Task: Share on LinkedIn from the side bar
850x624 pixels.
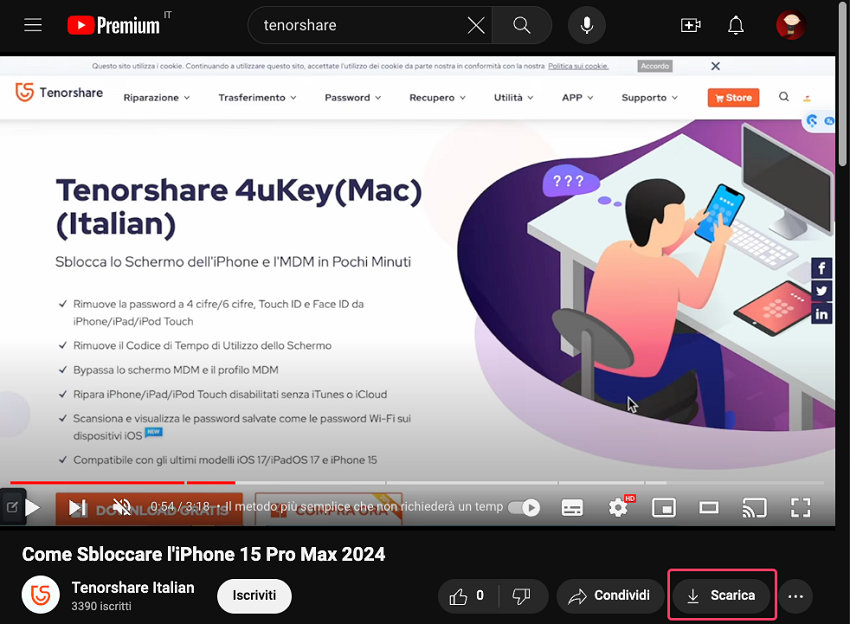Action: pos(821,314)
